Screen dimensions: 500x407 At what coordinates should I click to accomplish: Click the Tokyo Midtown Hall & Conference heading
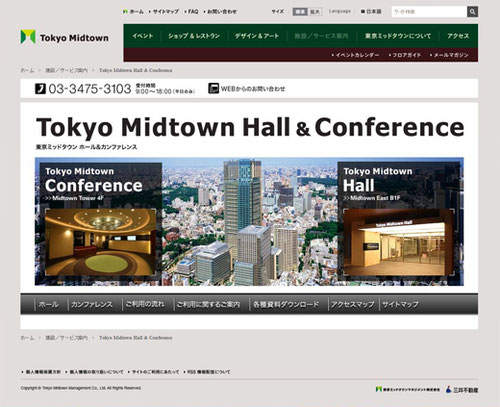250,127
